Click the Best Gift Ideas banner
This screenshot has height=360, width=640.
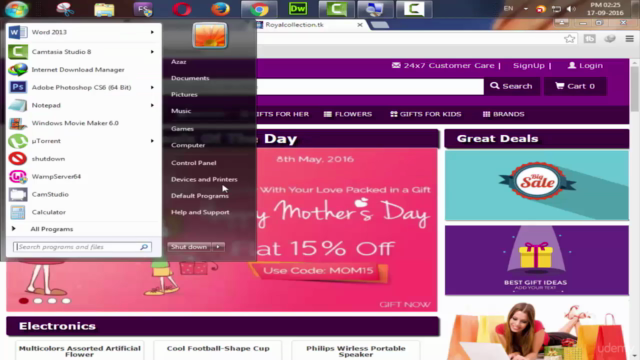pos(537,260)
